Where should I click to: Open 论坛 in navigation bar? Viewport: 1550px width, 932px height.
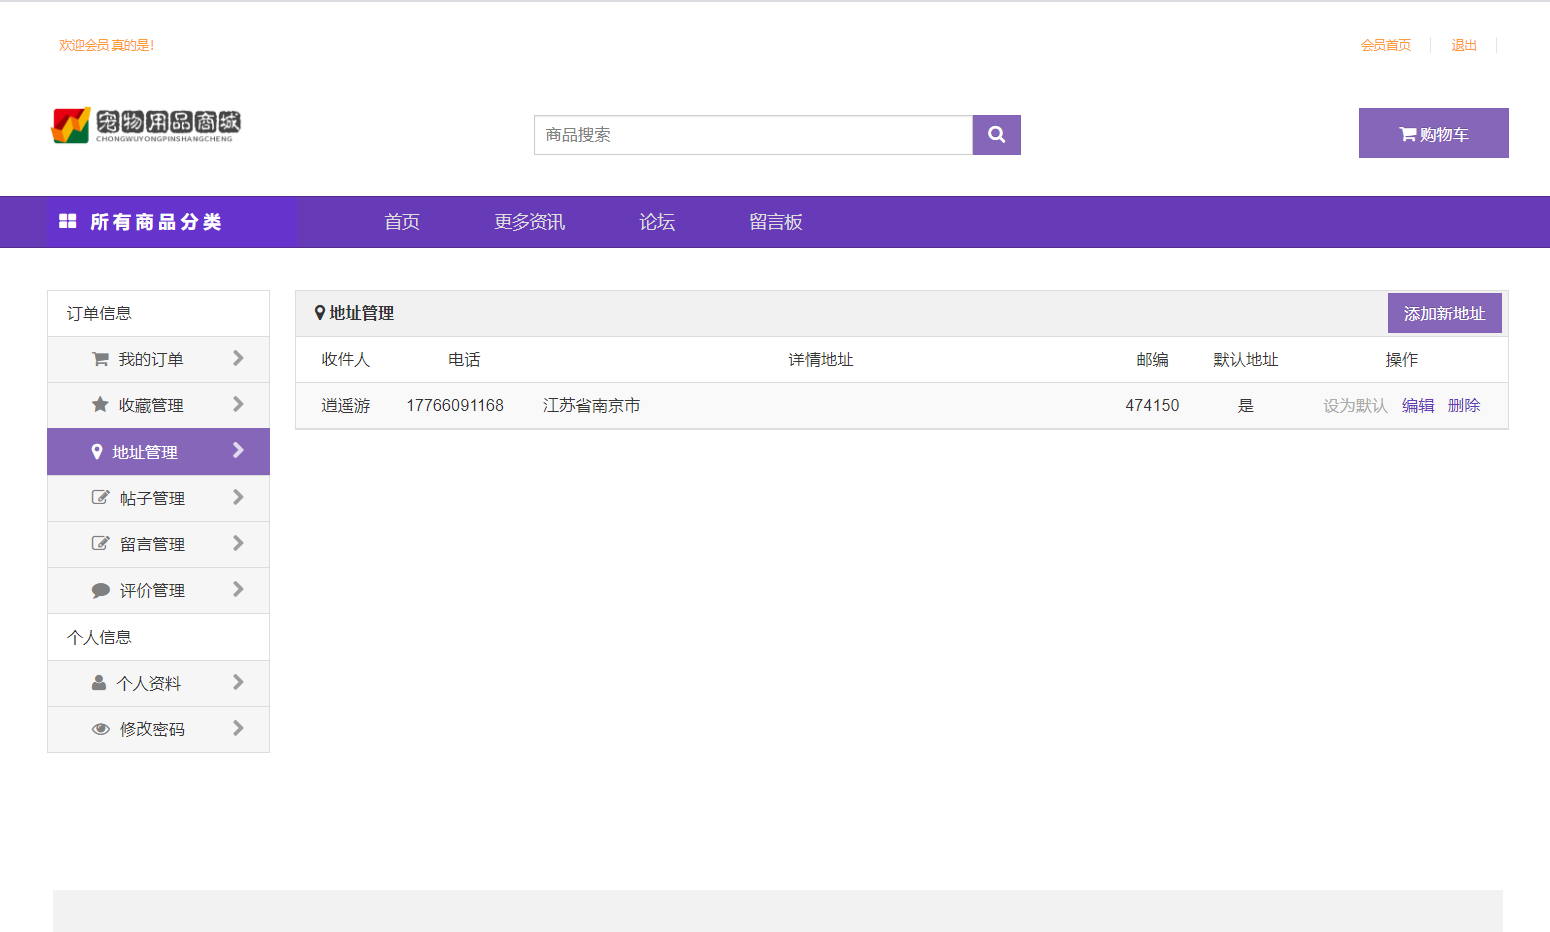pyautogui.click(x=657, y=222)
